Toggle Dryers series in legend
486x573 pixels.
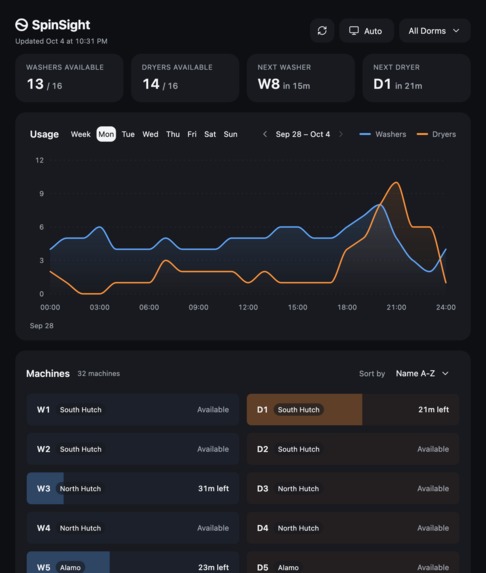coord(436,134)
